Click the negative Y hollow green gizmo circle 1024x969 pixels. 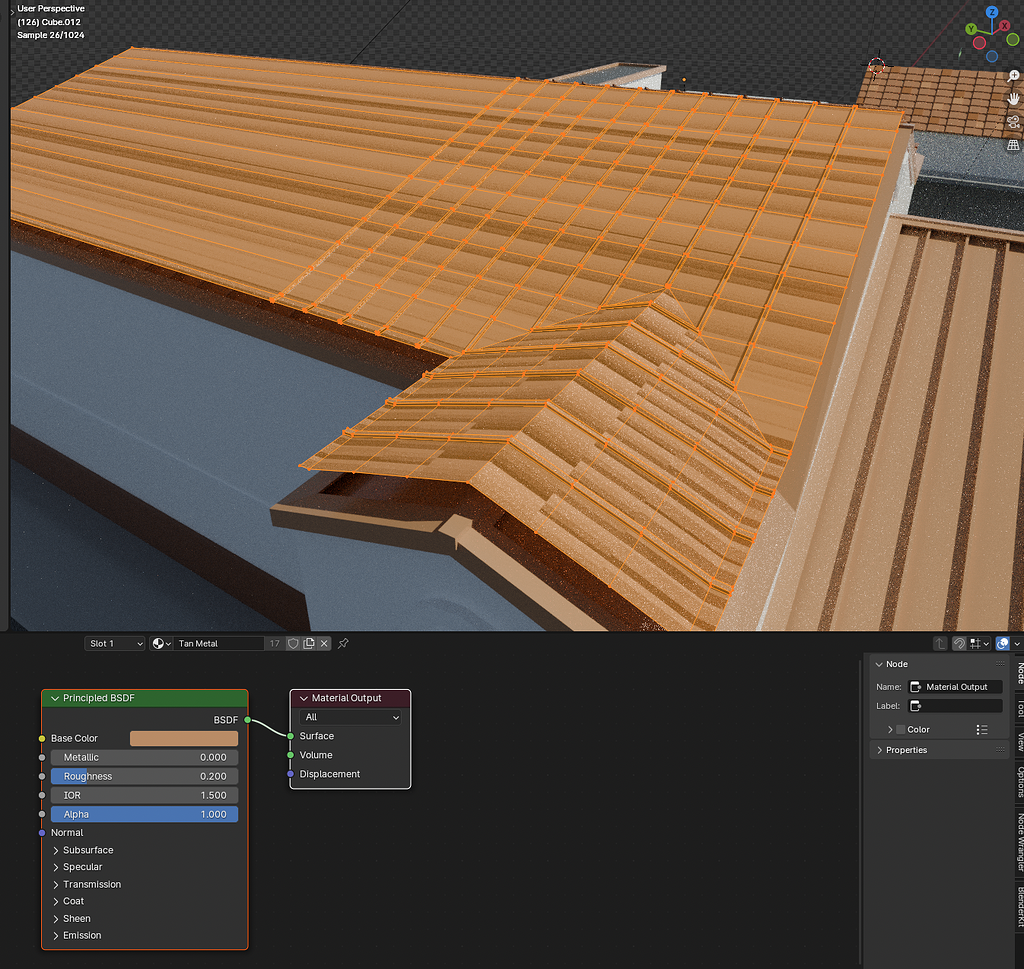(1012, 40)
